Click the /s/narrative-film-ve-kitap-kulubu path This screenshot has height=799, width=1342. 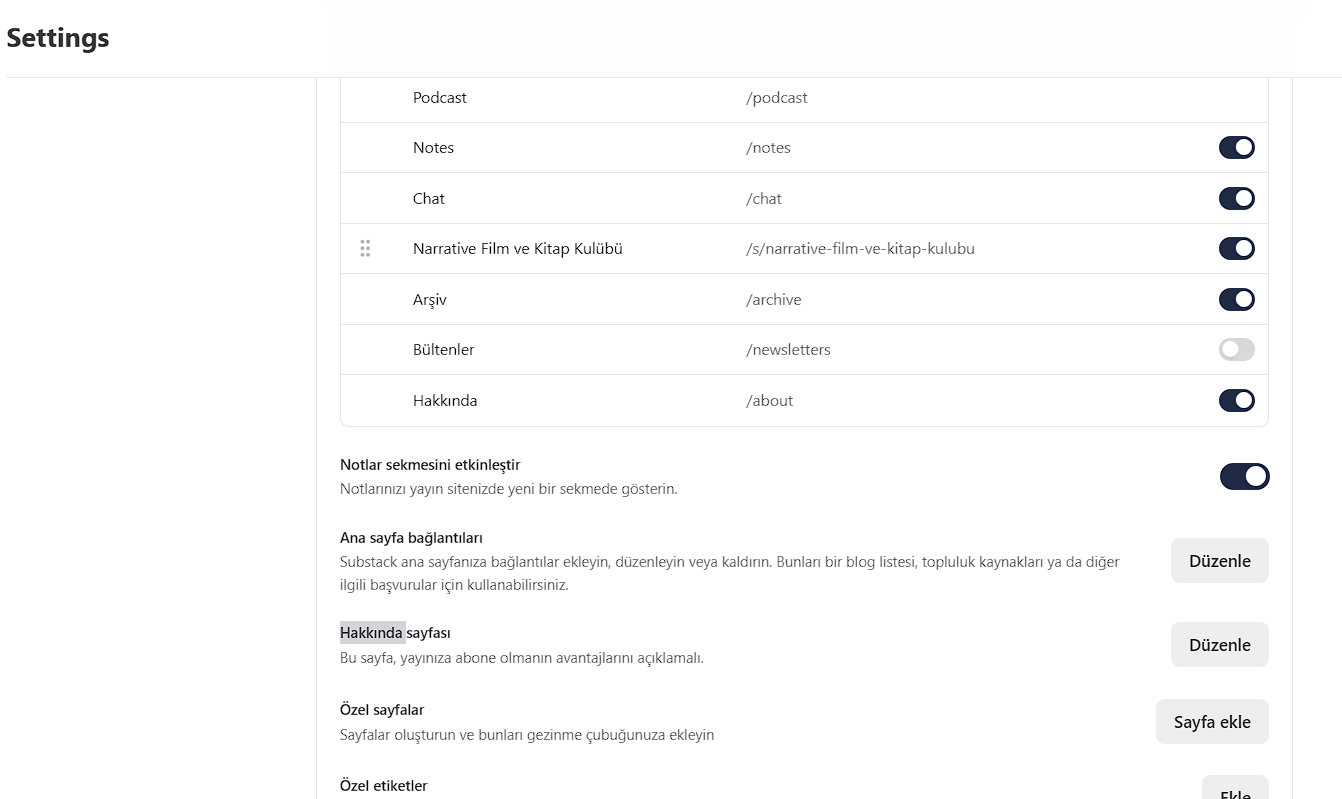[860, 249]
